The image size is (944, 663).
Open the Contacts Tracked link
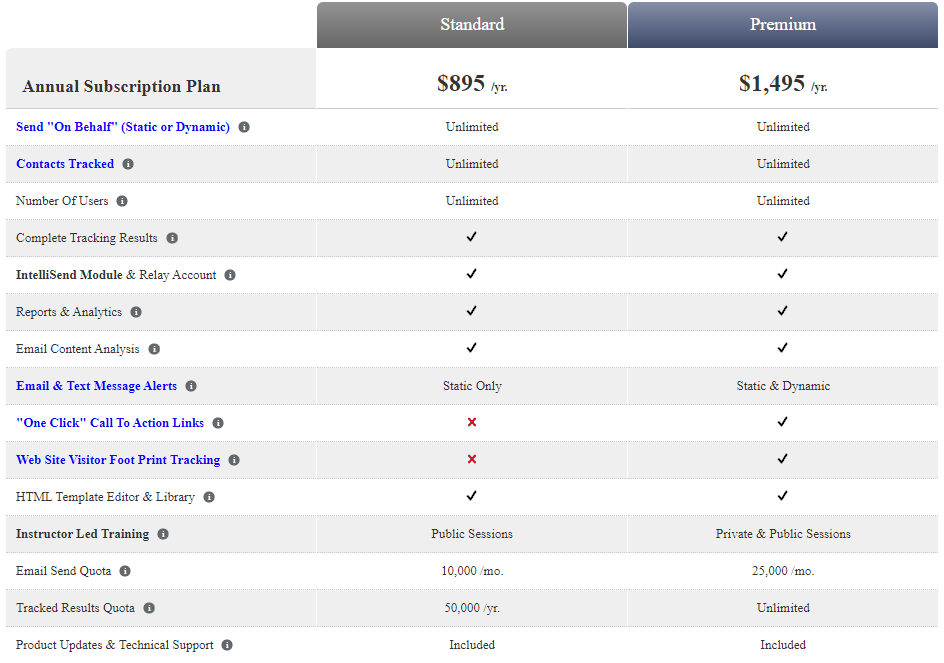65,164
